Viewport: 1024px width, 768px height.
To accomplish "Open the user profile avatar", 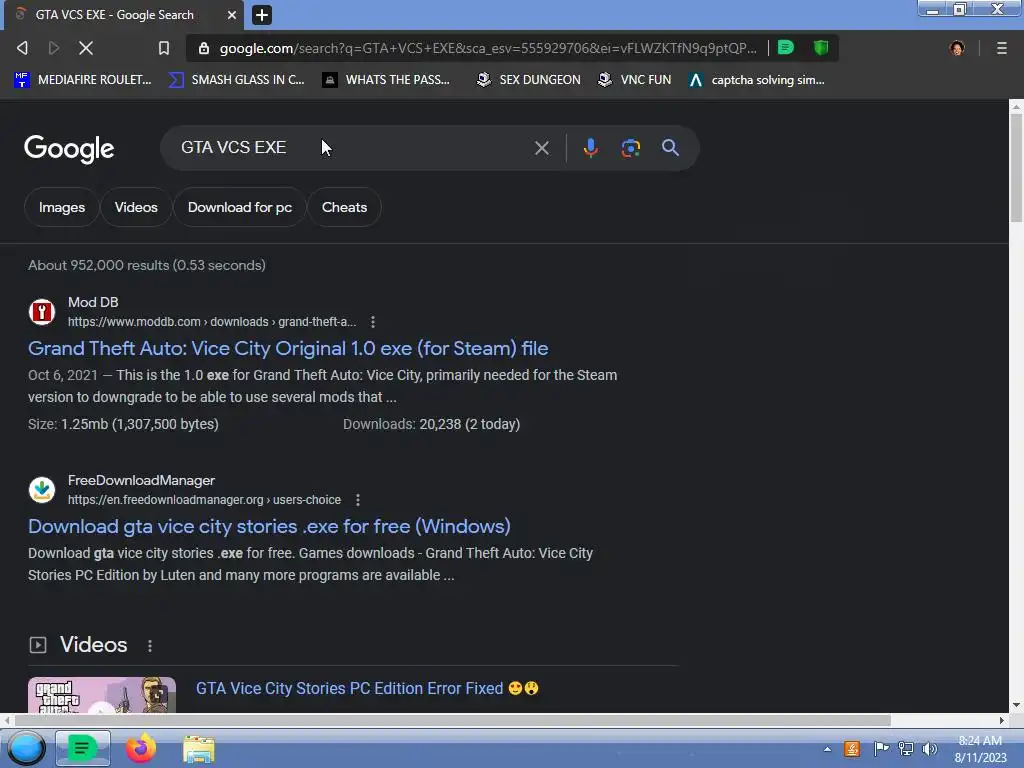I will click(957, 48).
